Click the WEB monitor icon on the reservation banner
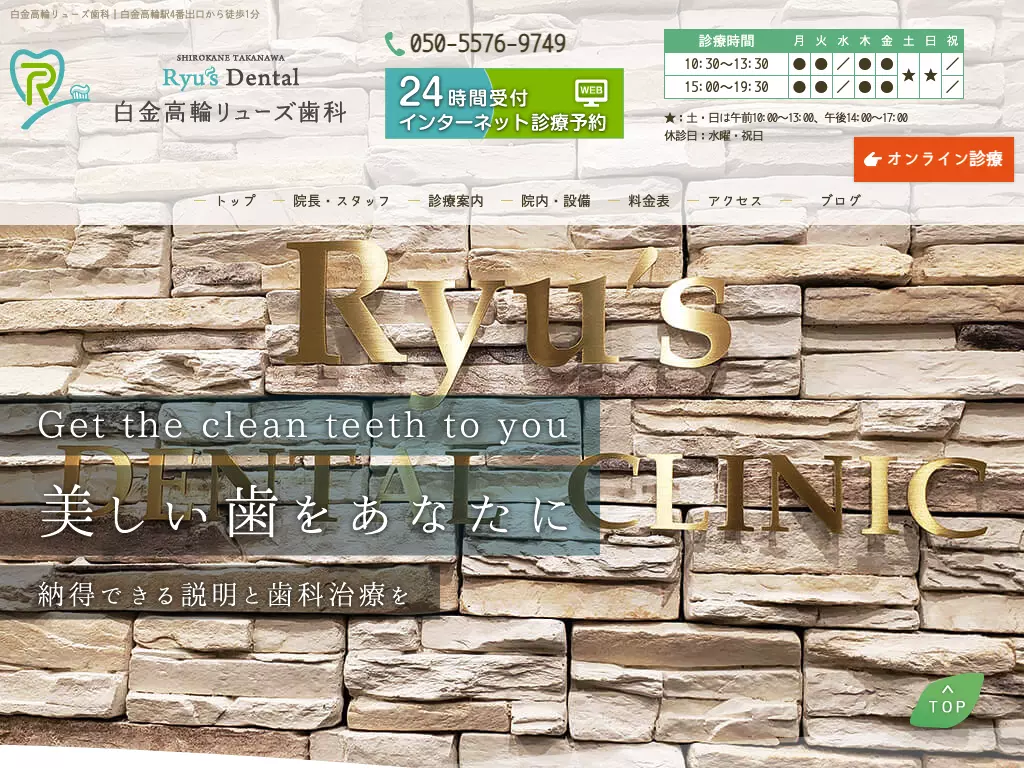Viewport: 1024px width, 768px height. pyautogui.click(x=591, y=93)
